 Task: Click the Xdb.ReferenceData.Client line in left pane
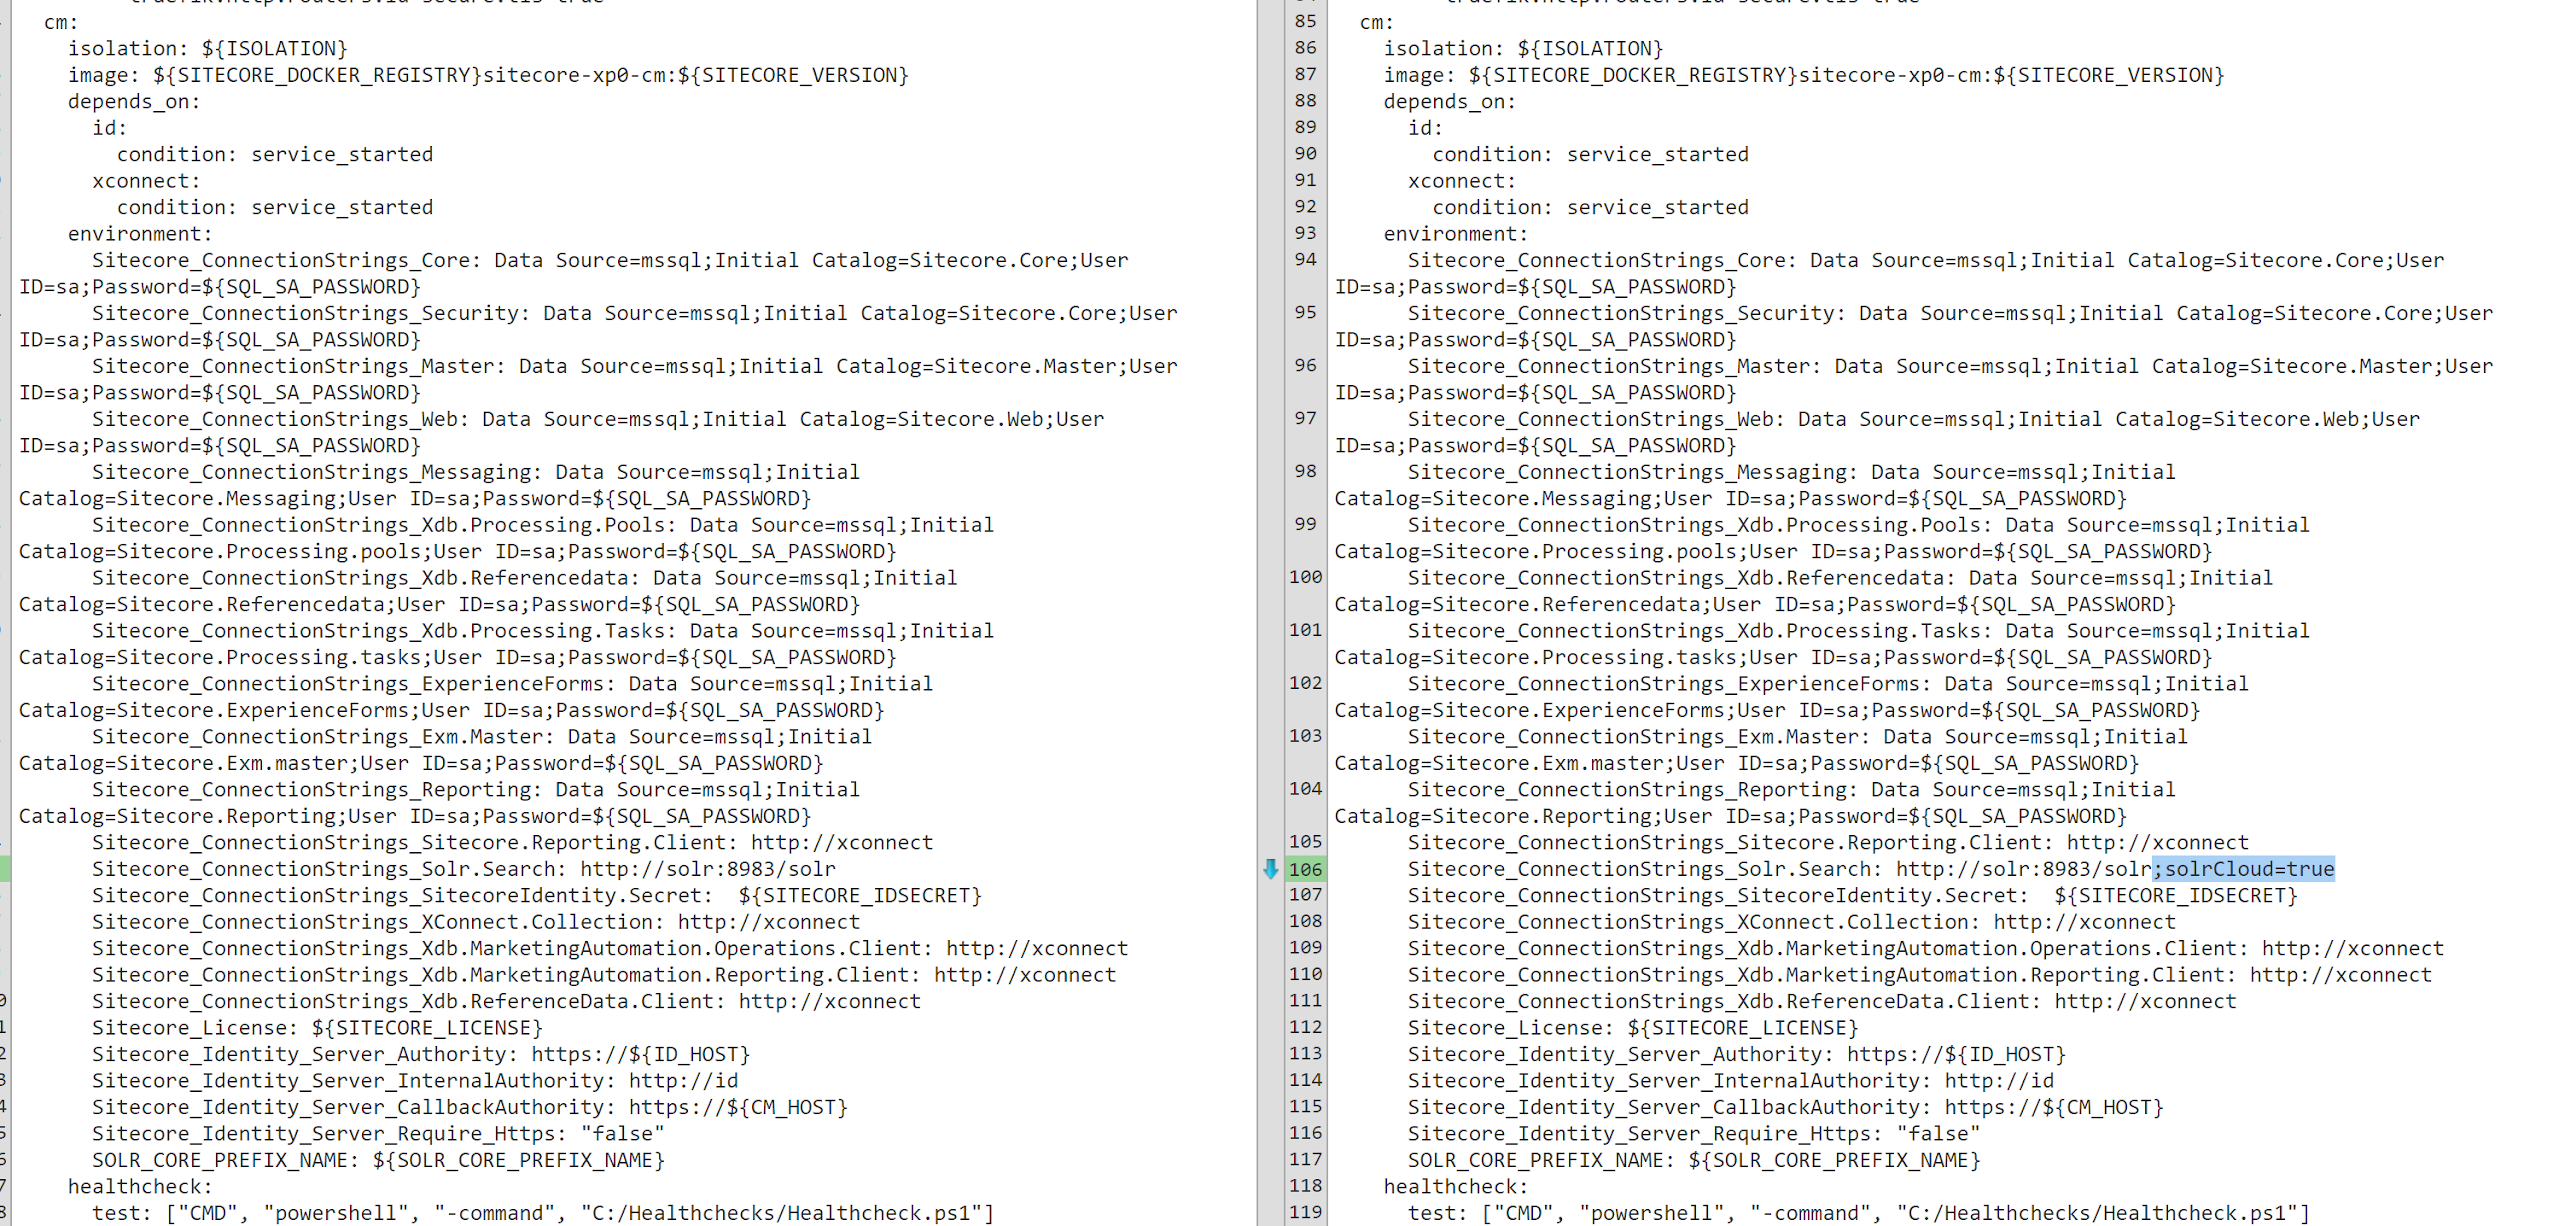506,1002
